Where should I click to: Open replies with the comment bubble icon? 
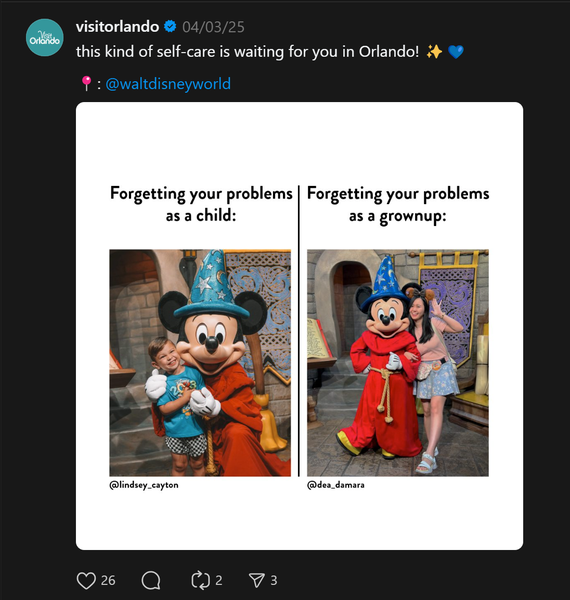(151, 580)
